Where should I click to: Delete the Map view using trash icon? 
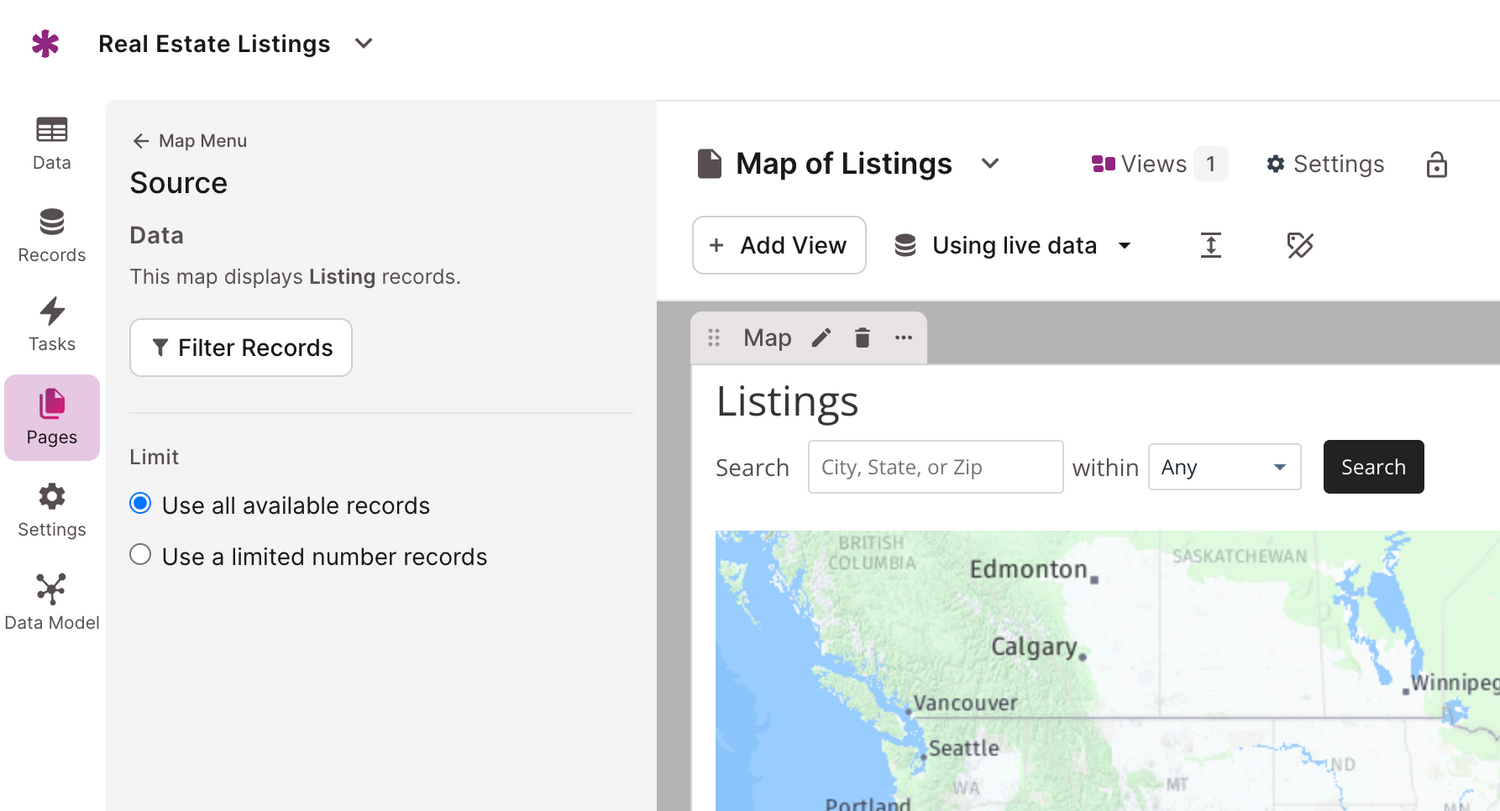[x=862, y=338]
